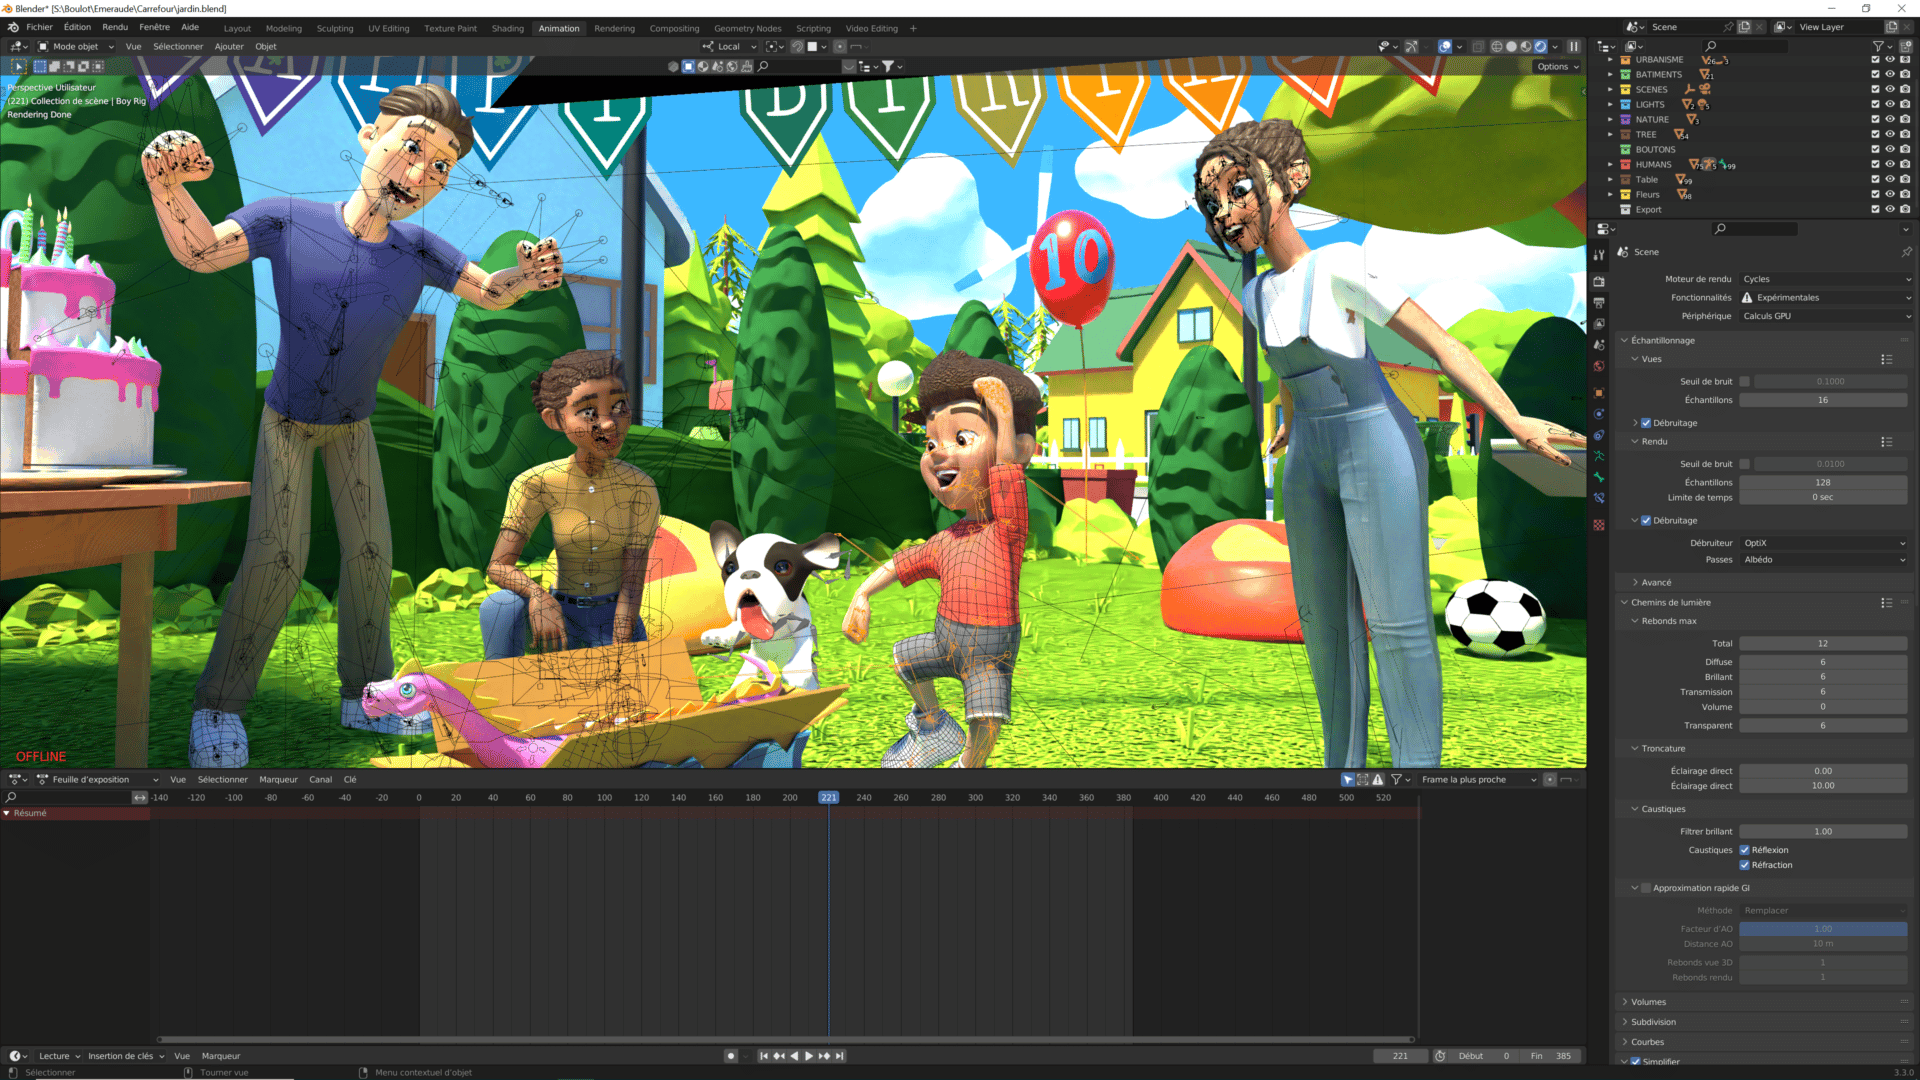The height and width of the screenshot is (1080, 1920).
Task: Open the Output properties tab icon
Action: tap(1599, 302)
